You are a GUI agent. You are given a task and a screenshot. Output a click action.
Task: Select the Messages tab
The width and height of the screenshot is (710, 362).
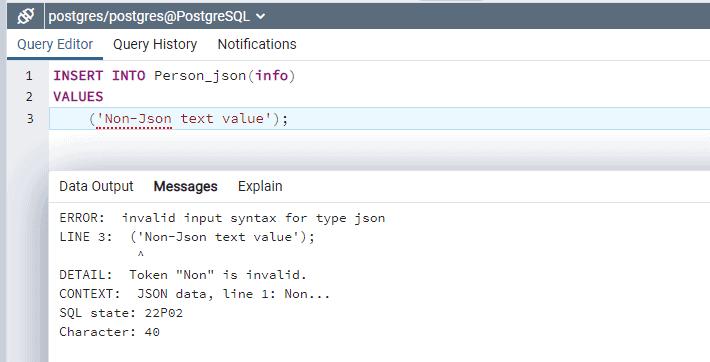coord(185,186)
